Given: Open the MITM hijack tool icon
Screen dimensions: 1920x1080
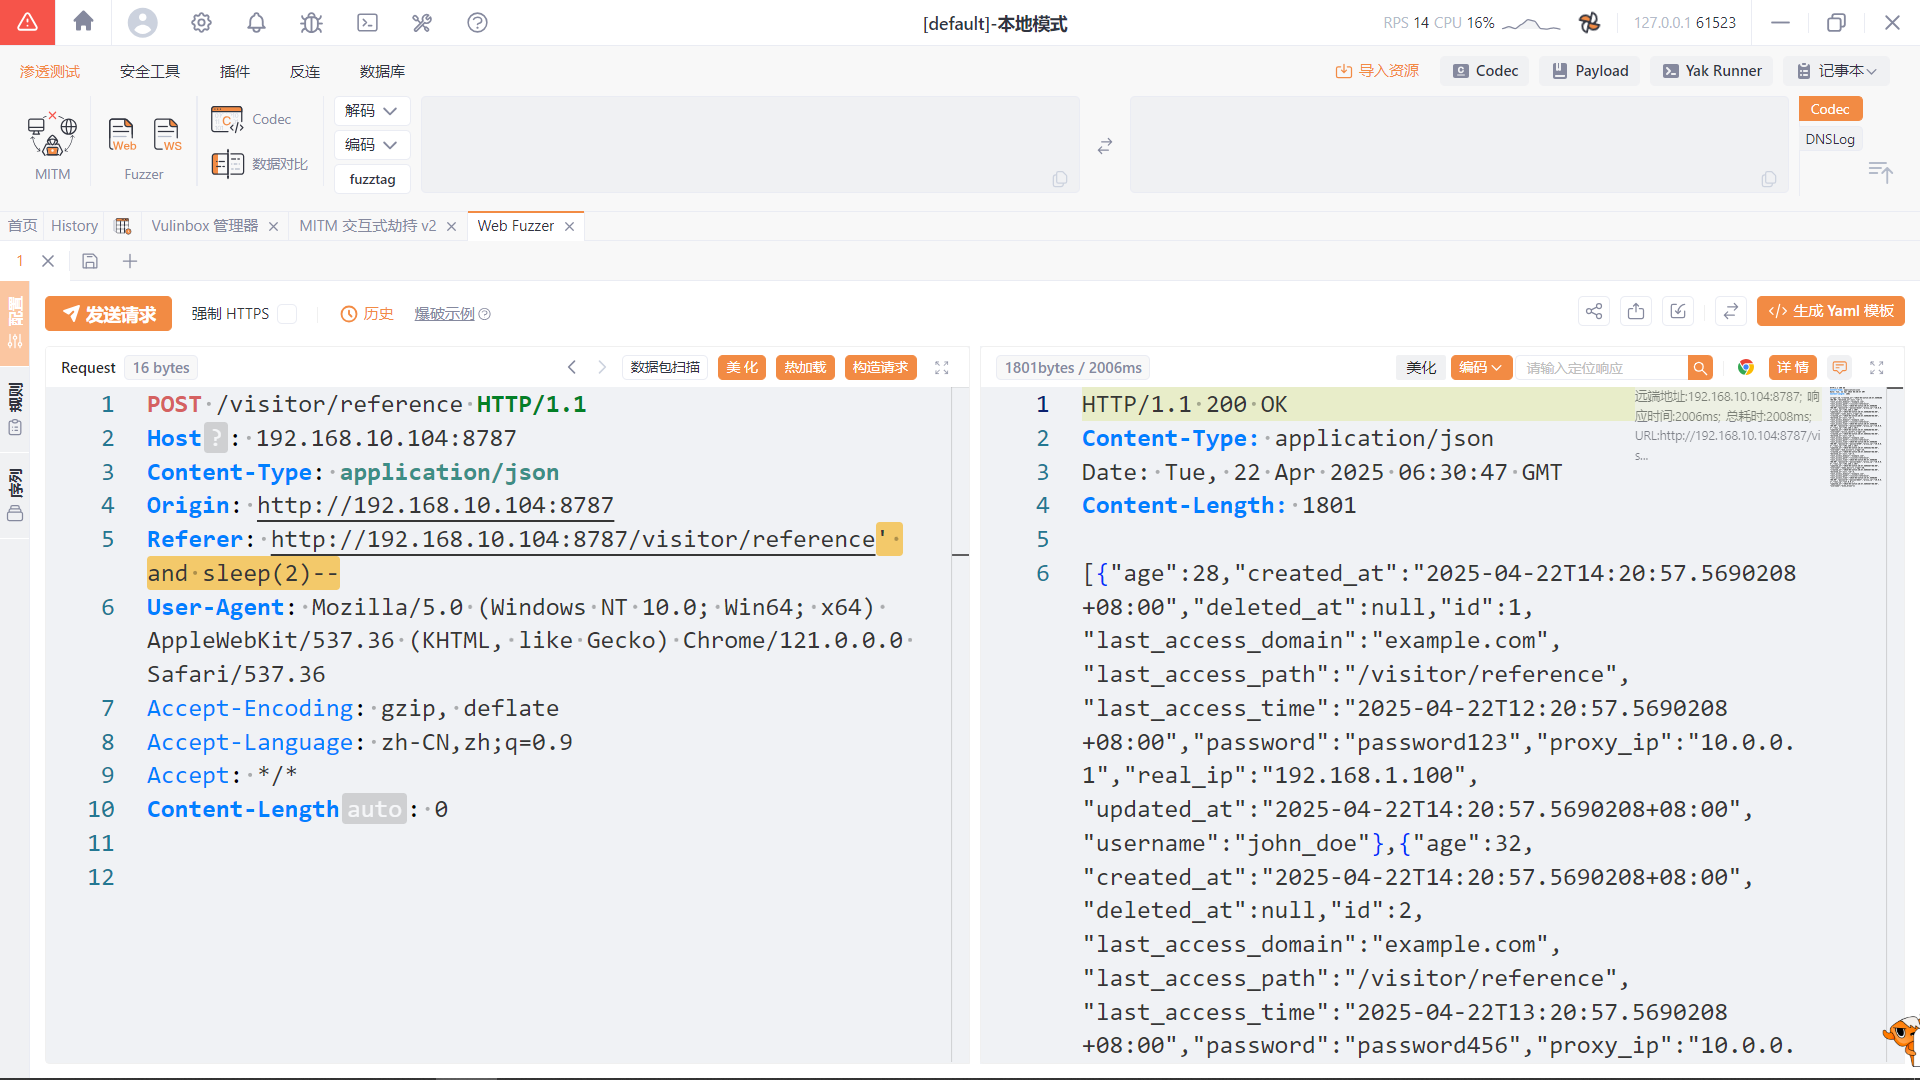Looking at the screenshot, I should pyautogui.click(x=52, y=135).
